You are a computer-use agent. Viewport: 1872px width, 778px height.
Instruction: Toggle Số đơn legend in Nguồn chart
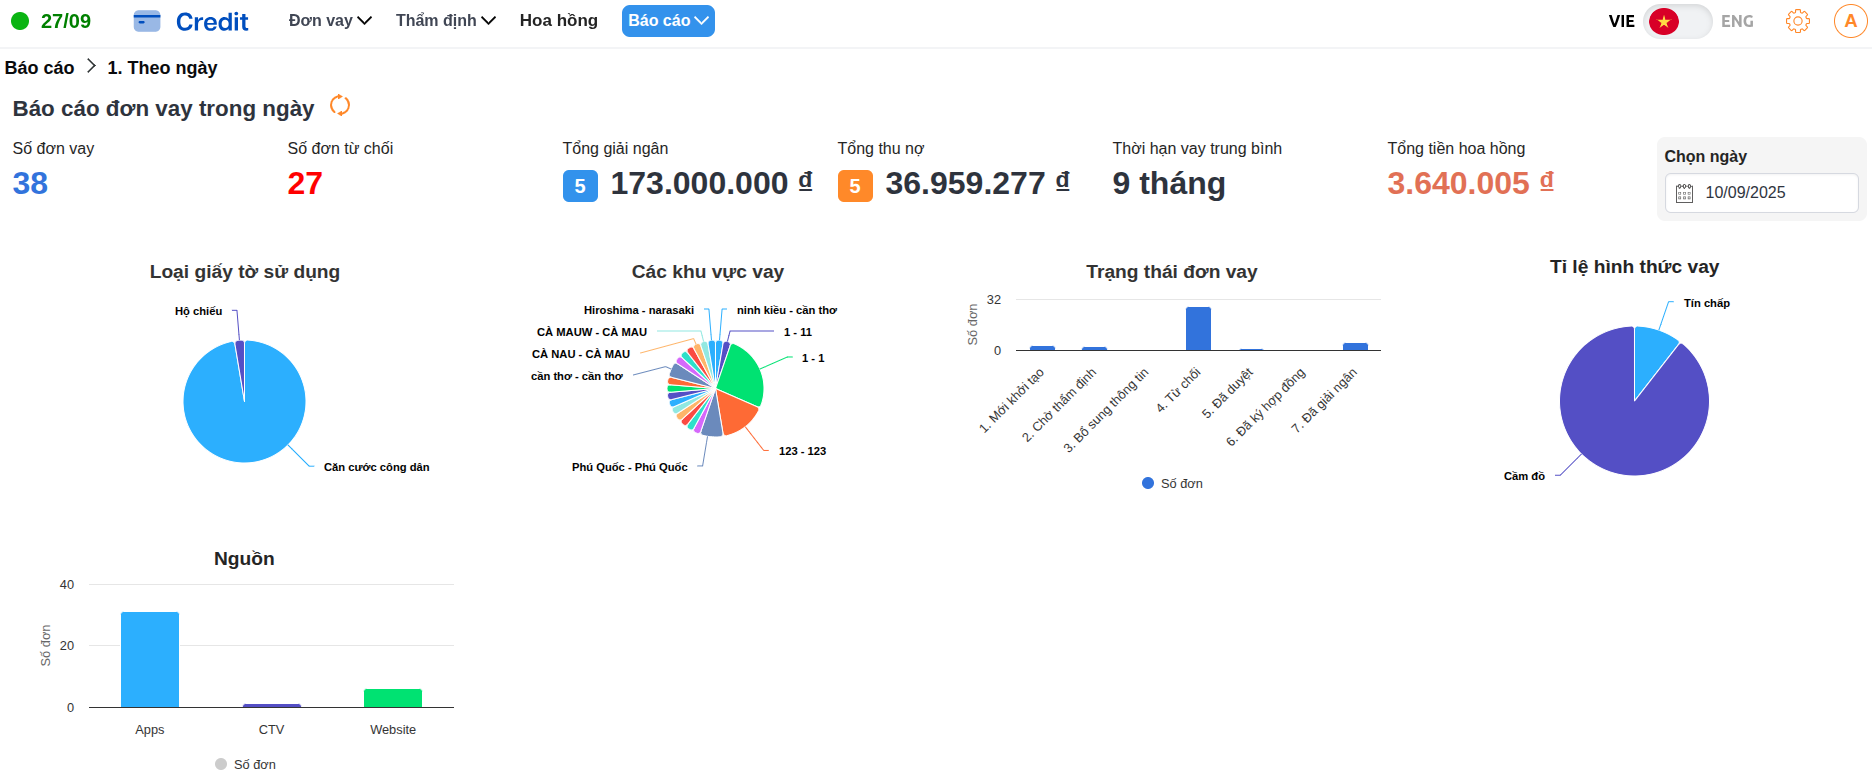point(245,764)
